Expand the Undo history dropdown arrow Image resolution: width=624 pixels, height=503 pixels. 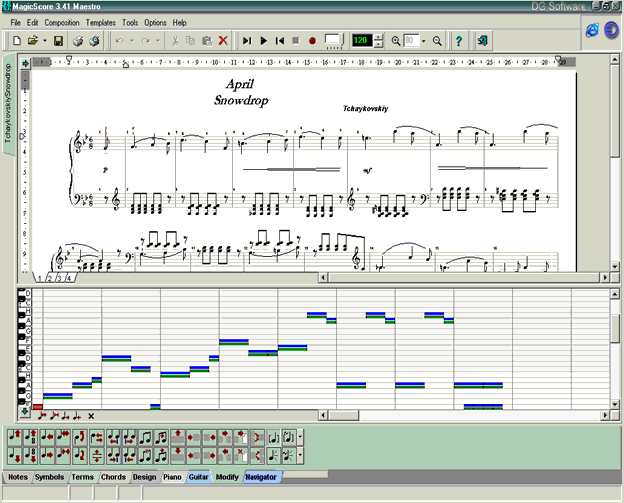click(x=132, y=41)
